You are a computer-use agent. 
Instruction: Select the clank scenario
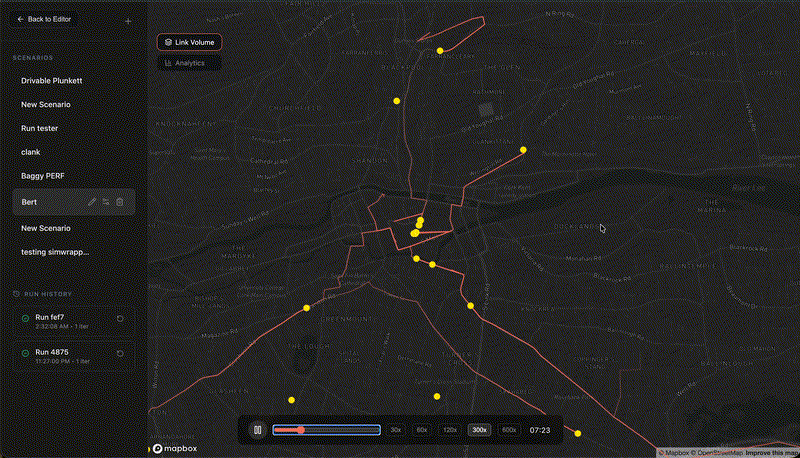(x=31, y=152)
